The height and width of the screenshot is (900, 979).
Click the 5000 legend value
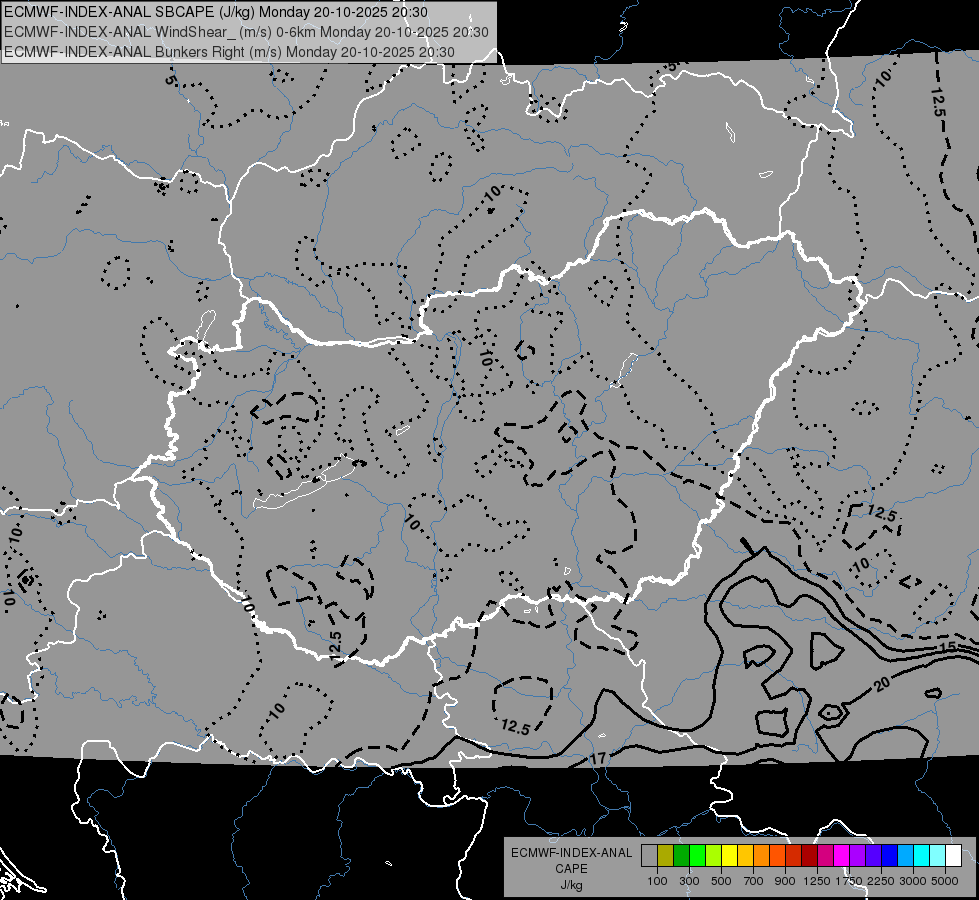[945, 881]
